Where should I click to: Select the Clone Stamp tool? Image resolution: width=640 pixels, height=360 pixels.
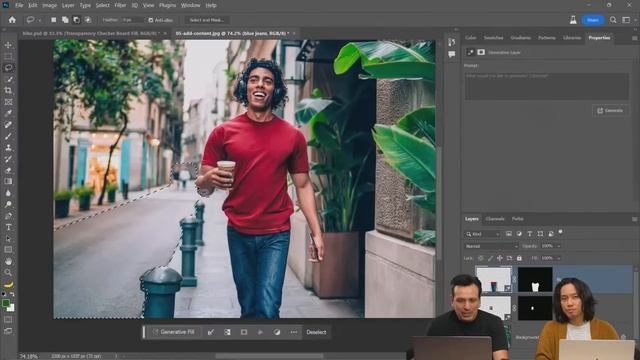tap(8, 147)
